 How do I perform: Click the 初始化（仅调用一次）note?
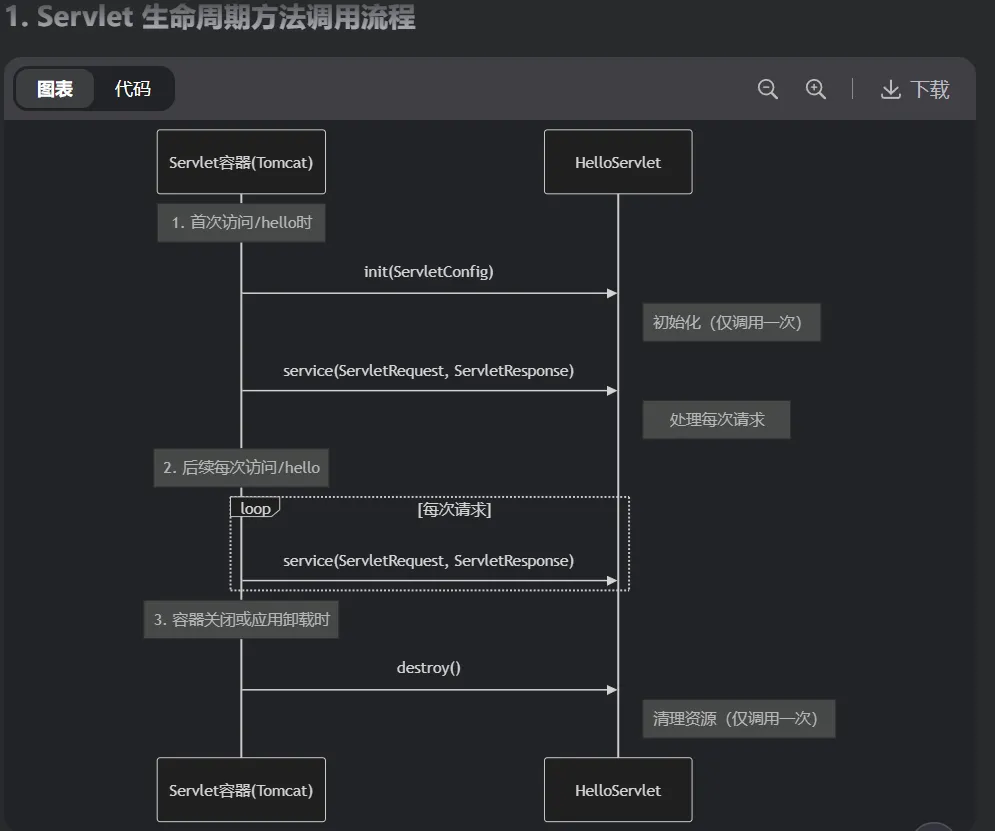[x=731, y=323]
